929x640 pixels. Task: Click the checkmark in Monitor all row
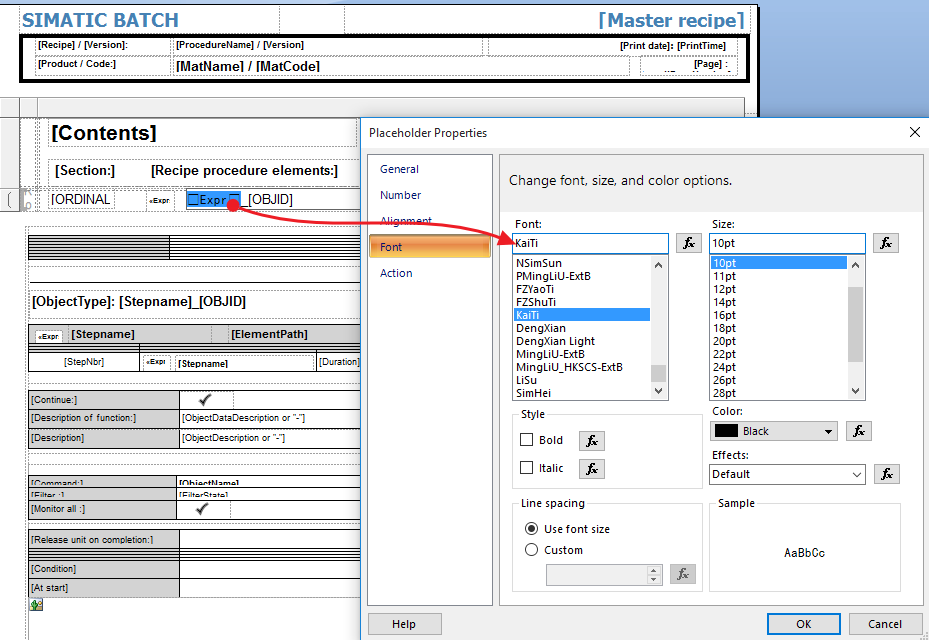click(x=202, y=508)
